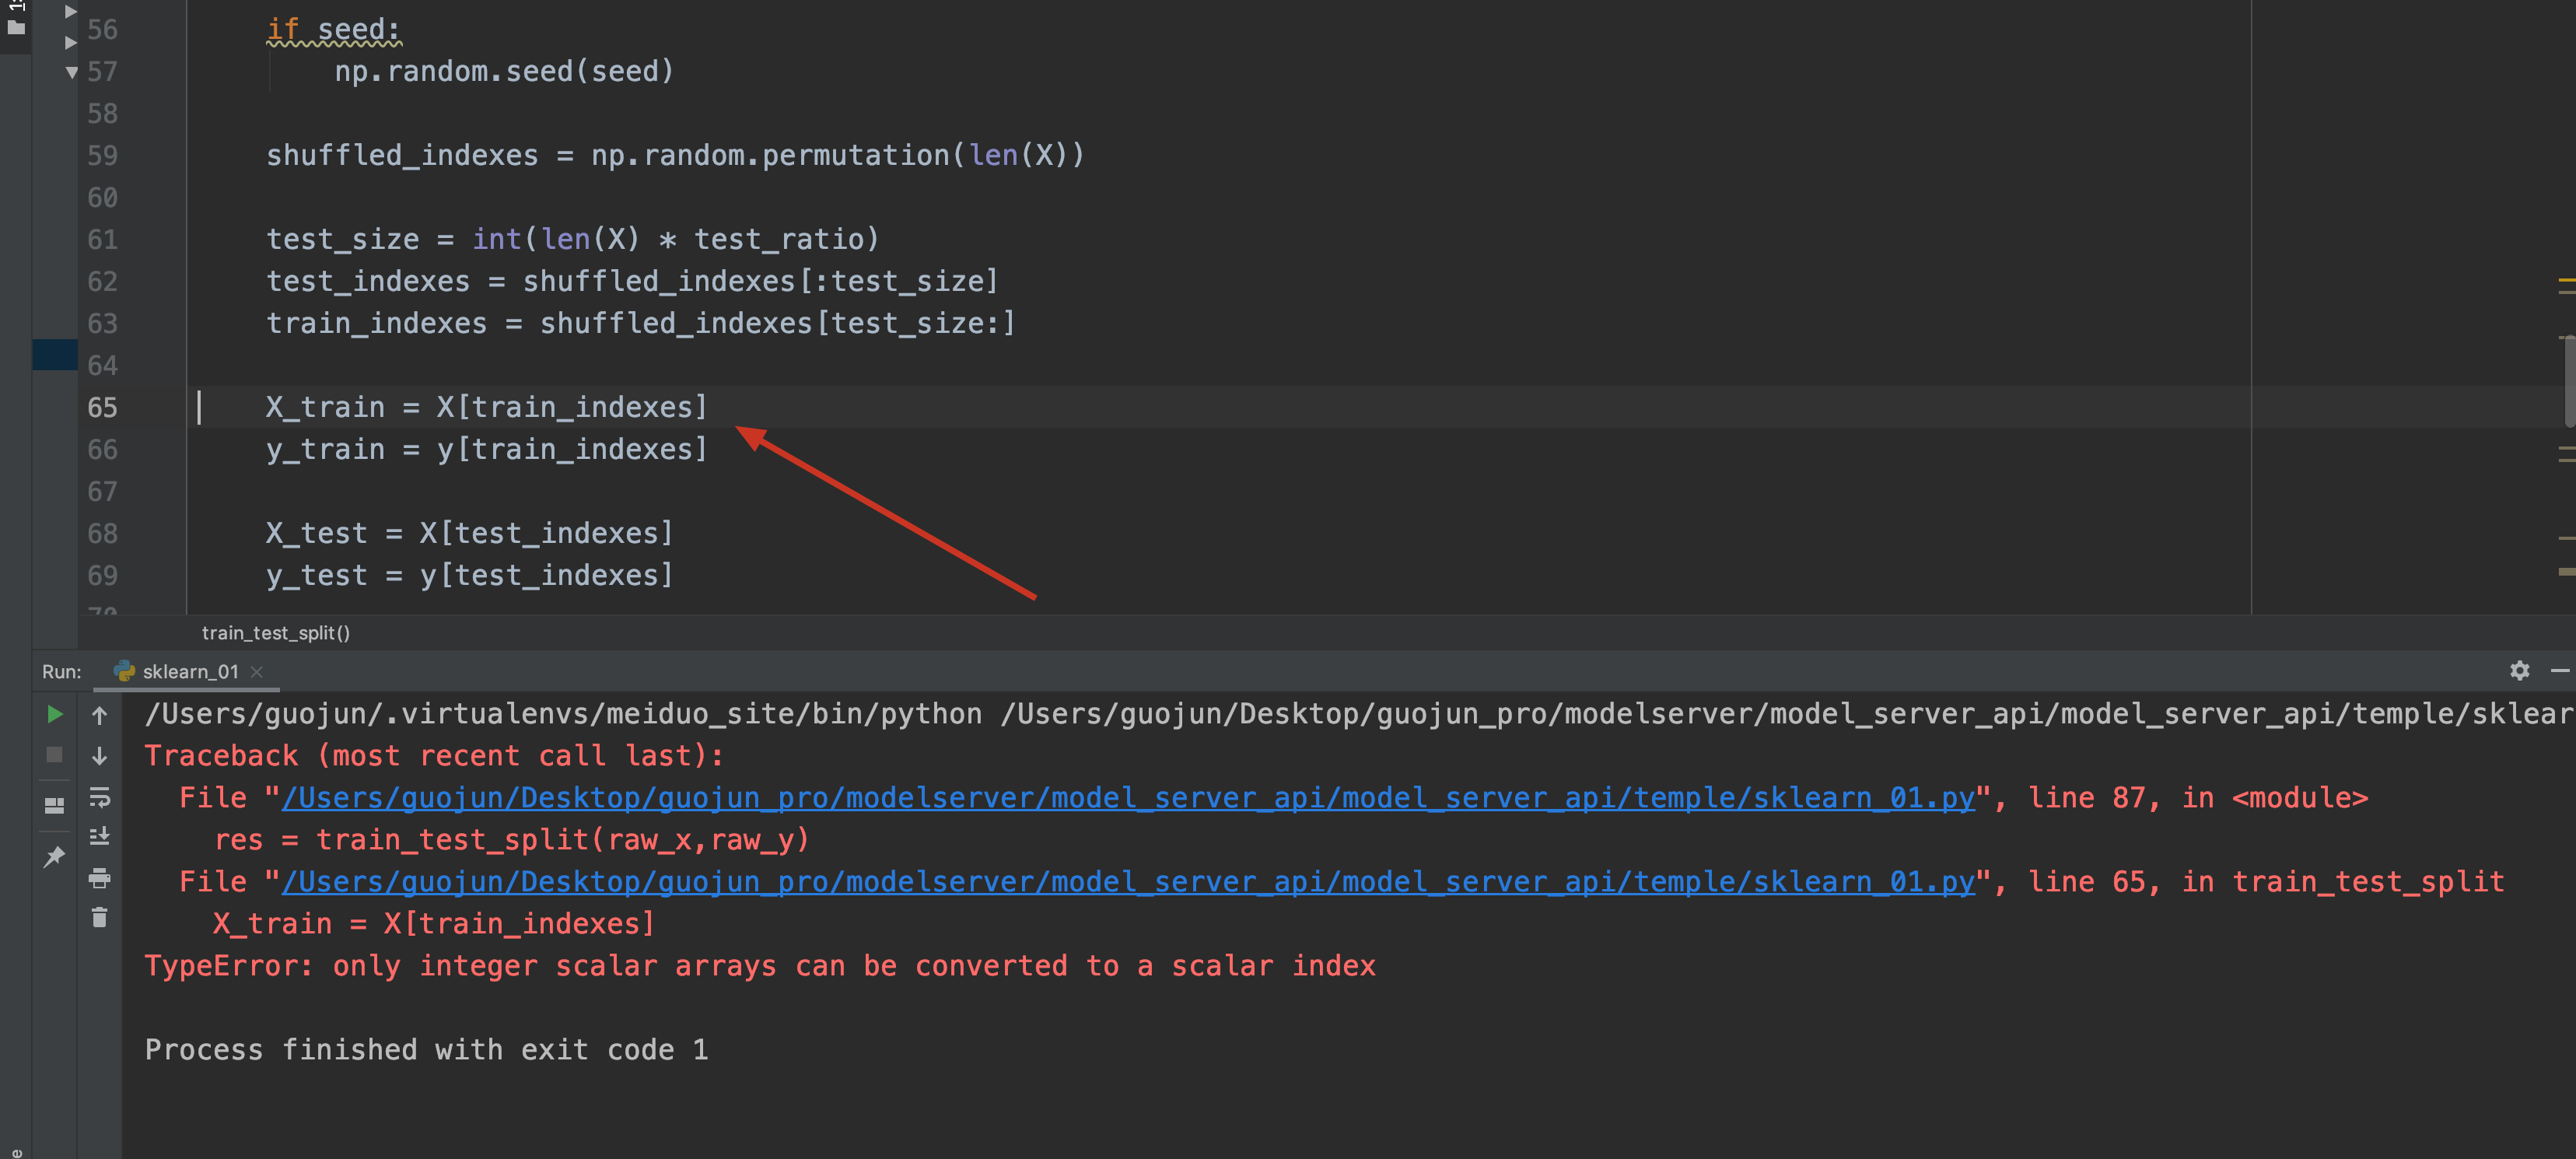Click the train_test_split() breadcrumb
Image resolution: width=2576 pixels, height=1159 pixels.
(275, 633)
